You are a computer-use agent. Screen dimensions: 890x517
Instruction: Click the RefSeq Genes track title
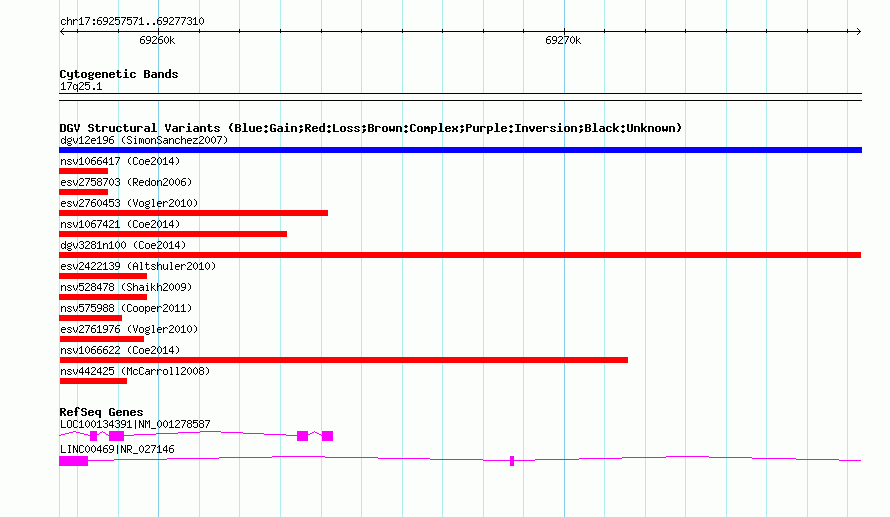101,412
